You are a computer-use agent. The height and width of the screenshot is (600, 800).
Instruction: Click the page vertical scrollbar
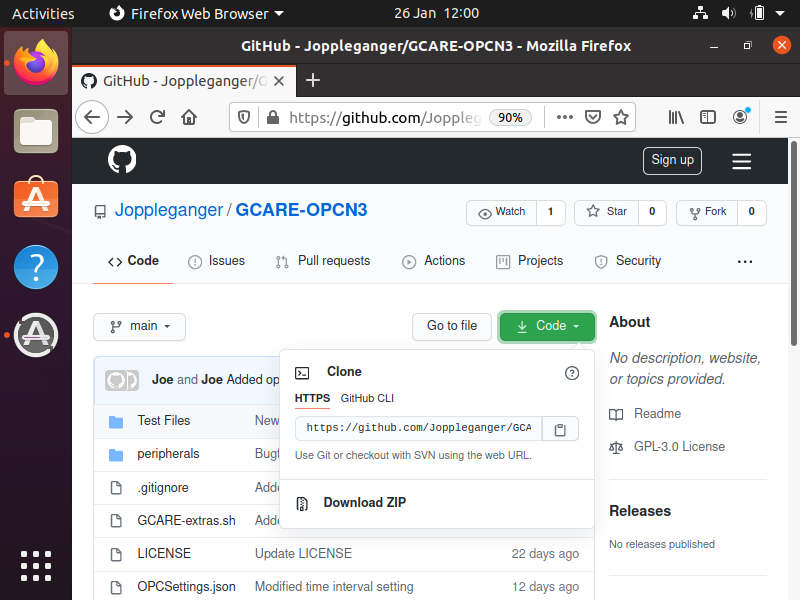tap(793, 245)
